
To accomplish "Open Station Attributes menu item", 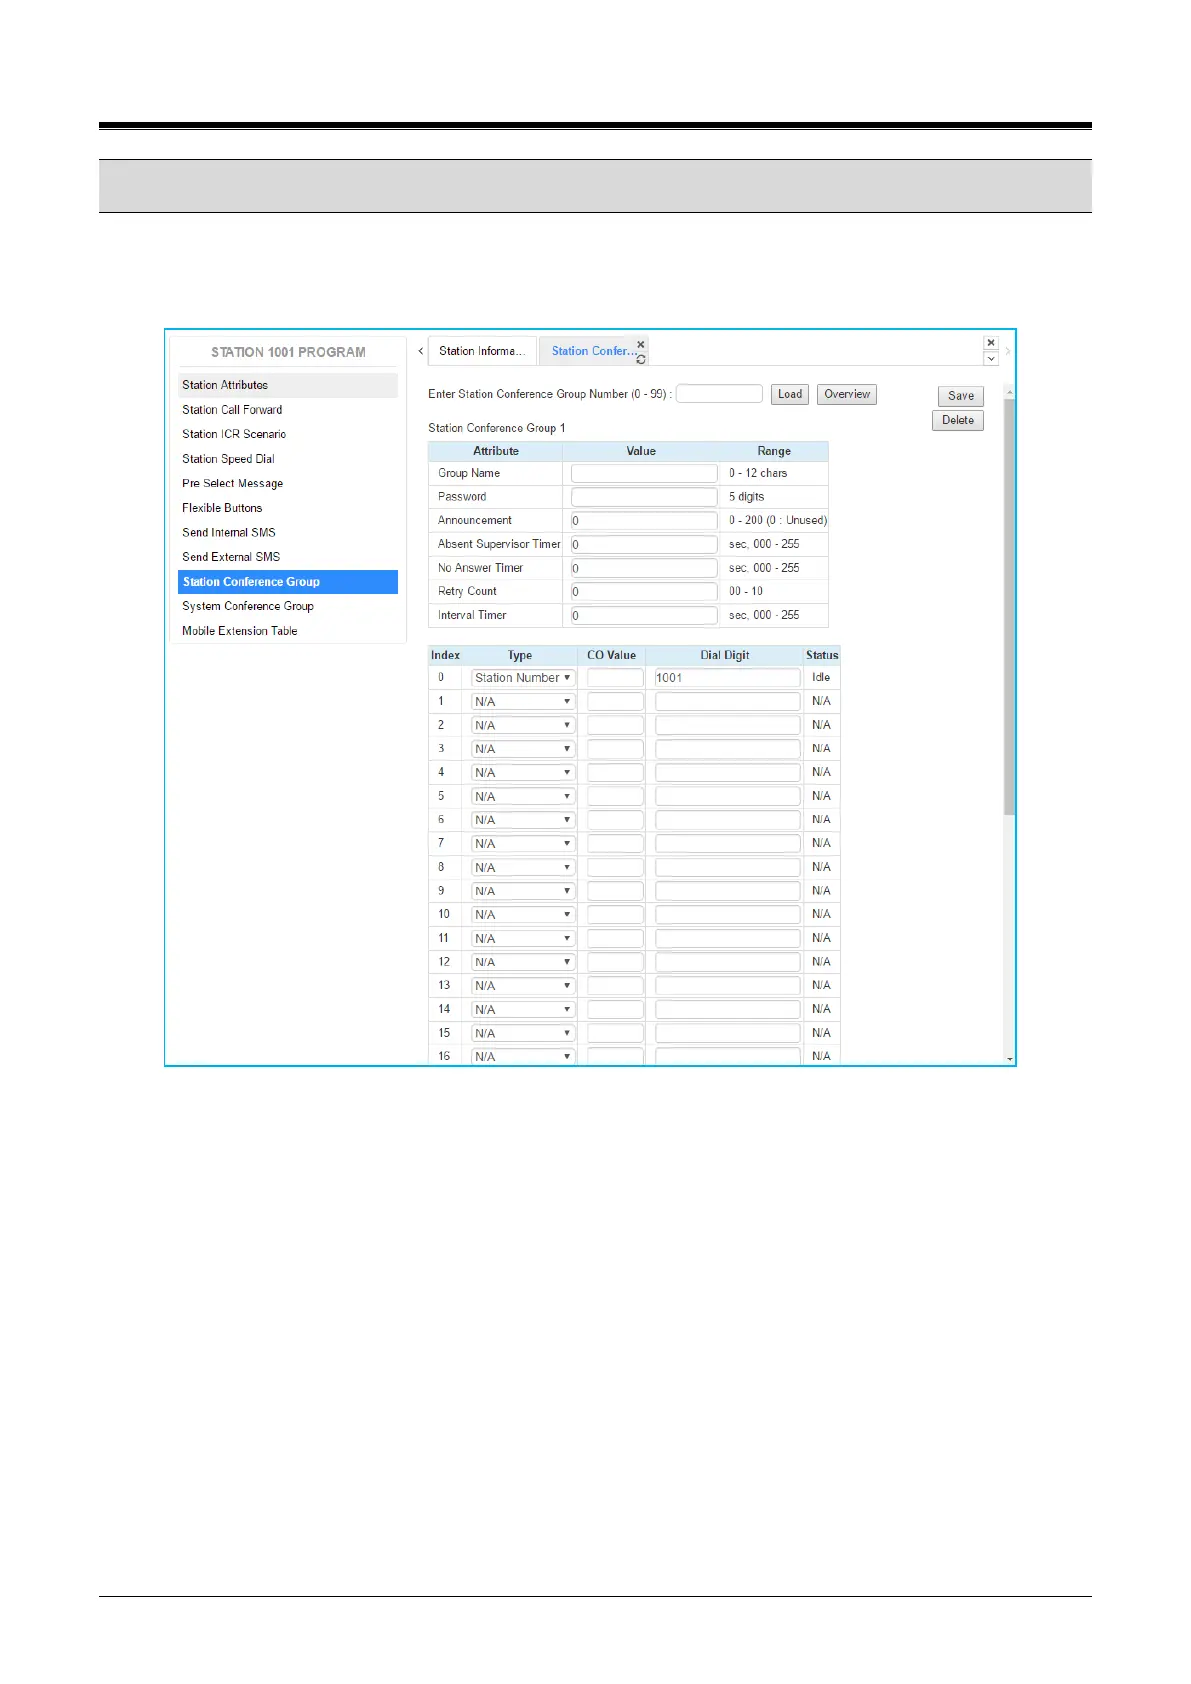I will tap(288, 385).
